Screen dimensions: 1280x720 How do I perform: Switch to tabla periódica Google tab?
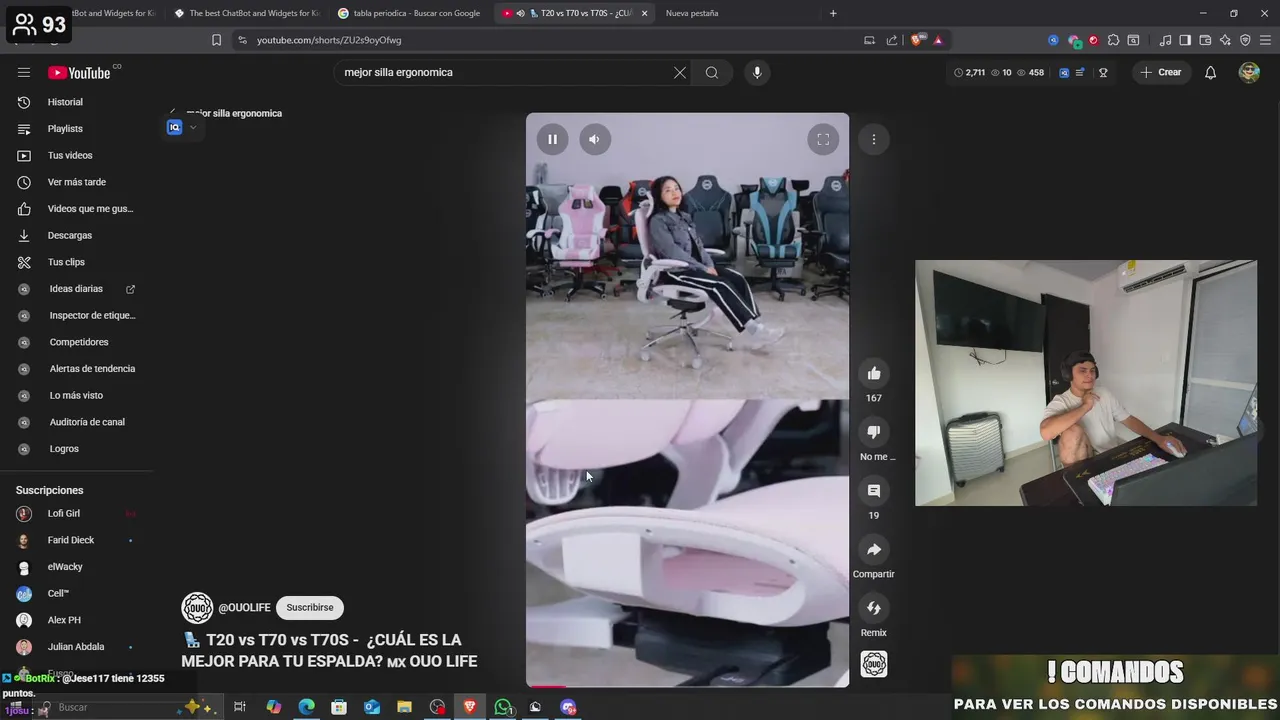pyautogui.click(x=410, y=13)
